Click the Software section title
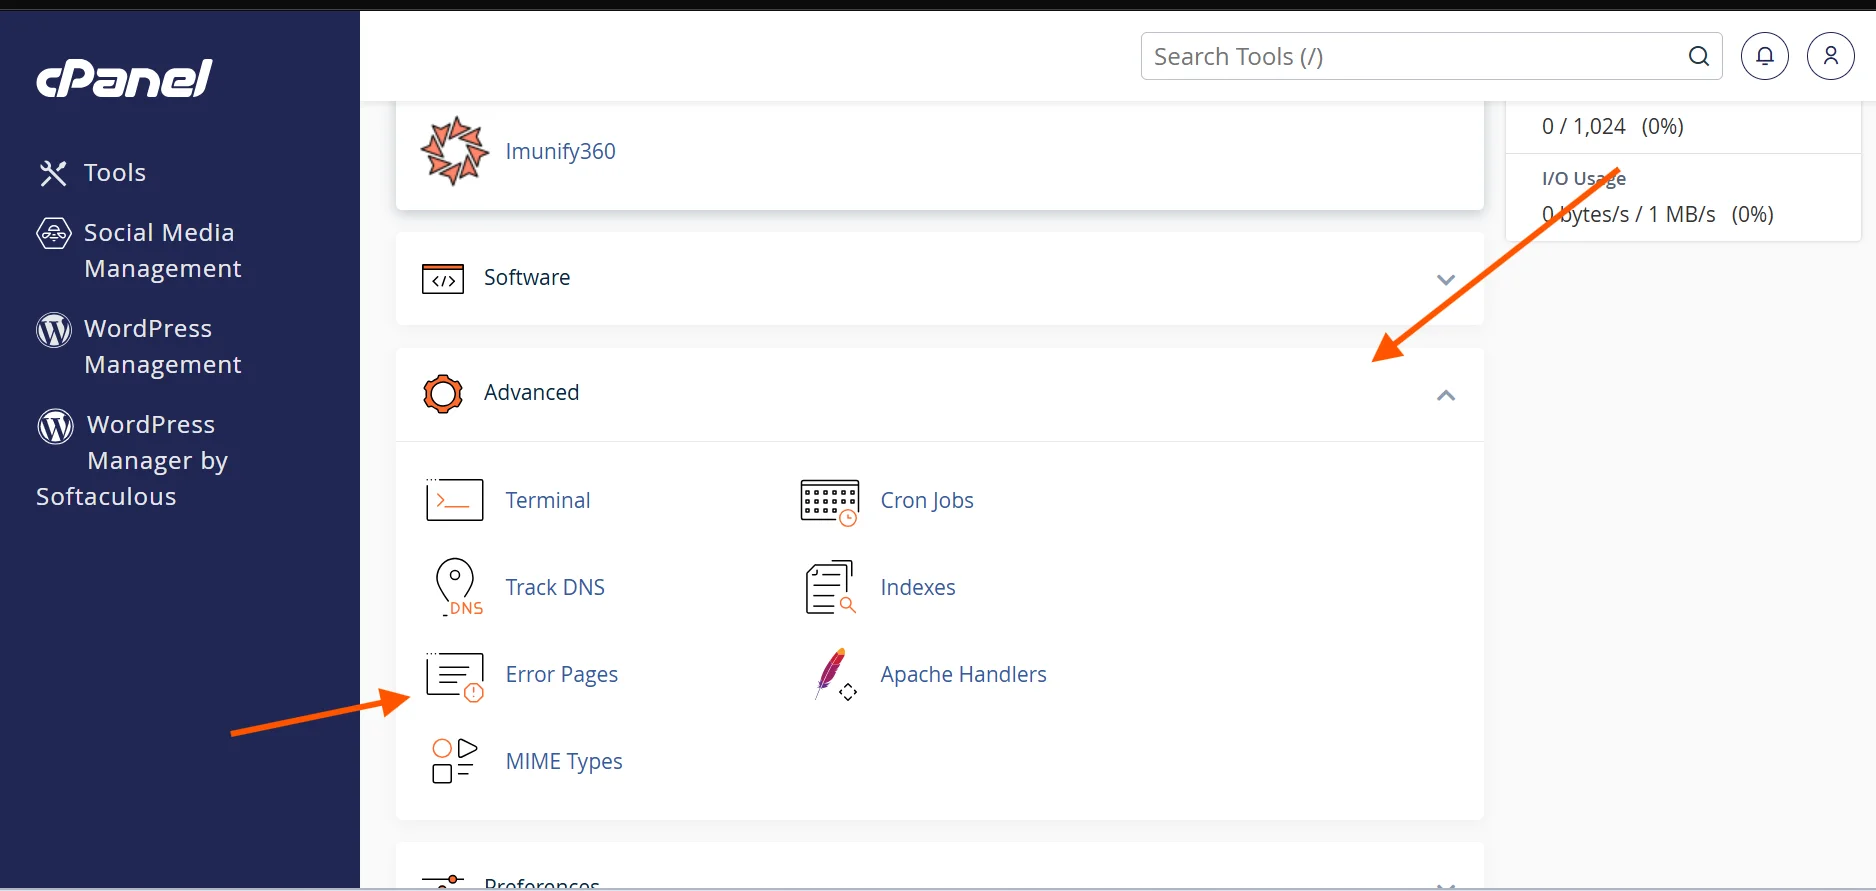1876x891 pixels. (527, 278)
